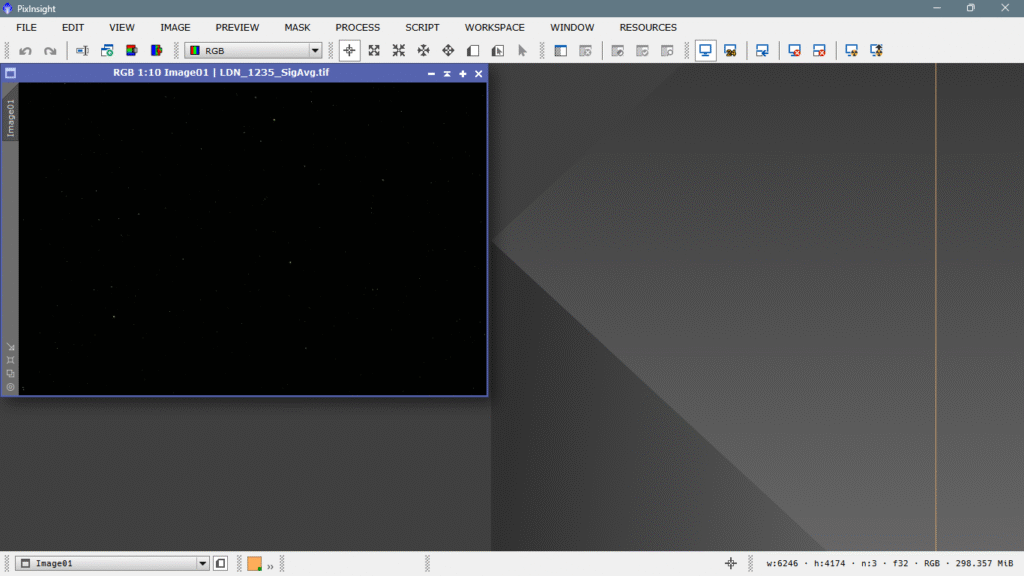Screen dimensions: 1024x576
Task: Click the orange swatch in bottom bar
Action: [255, 564]
